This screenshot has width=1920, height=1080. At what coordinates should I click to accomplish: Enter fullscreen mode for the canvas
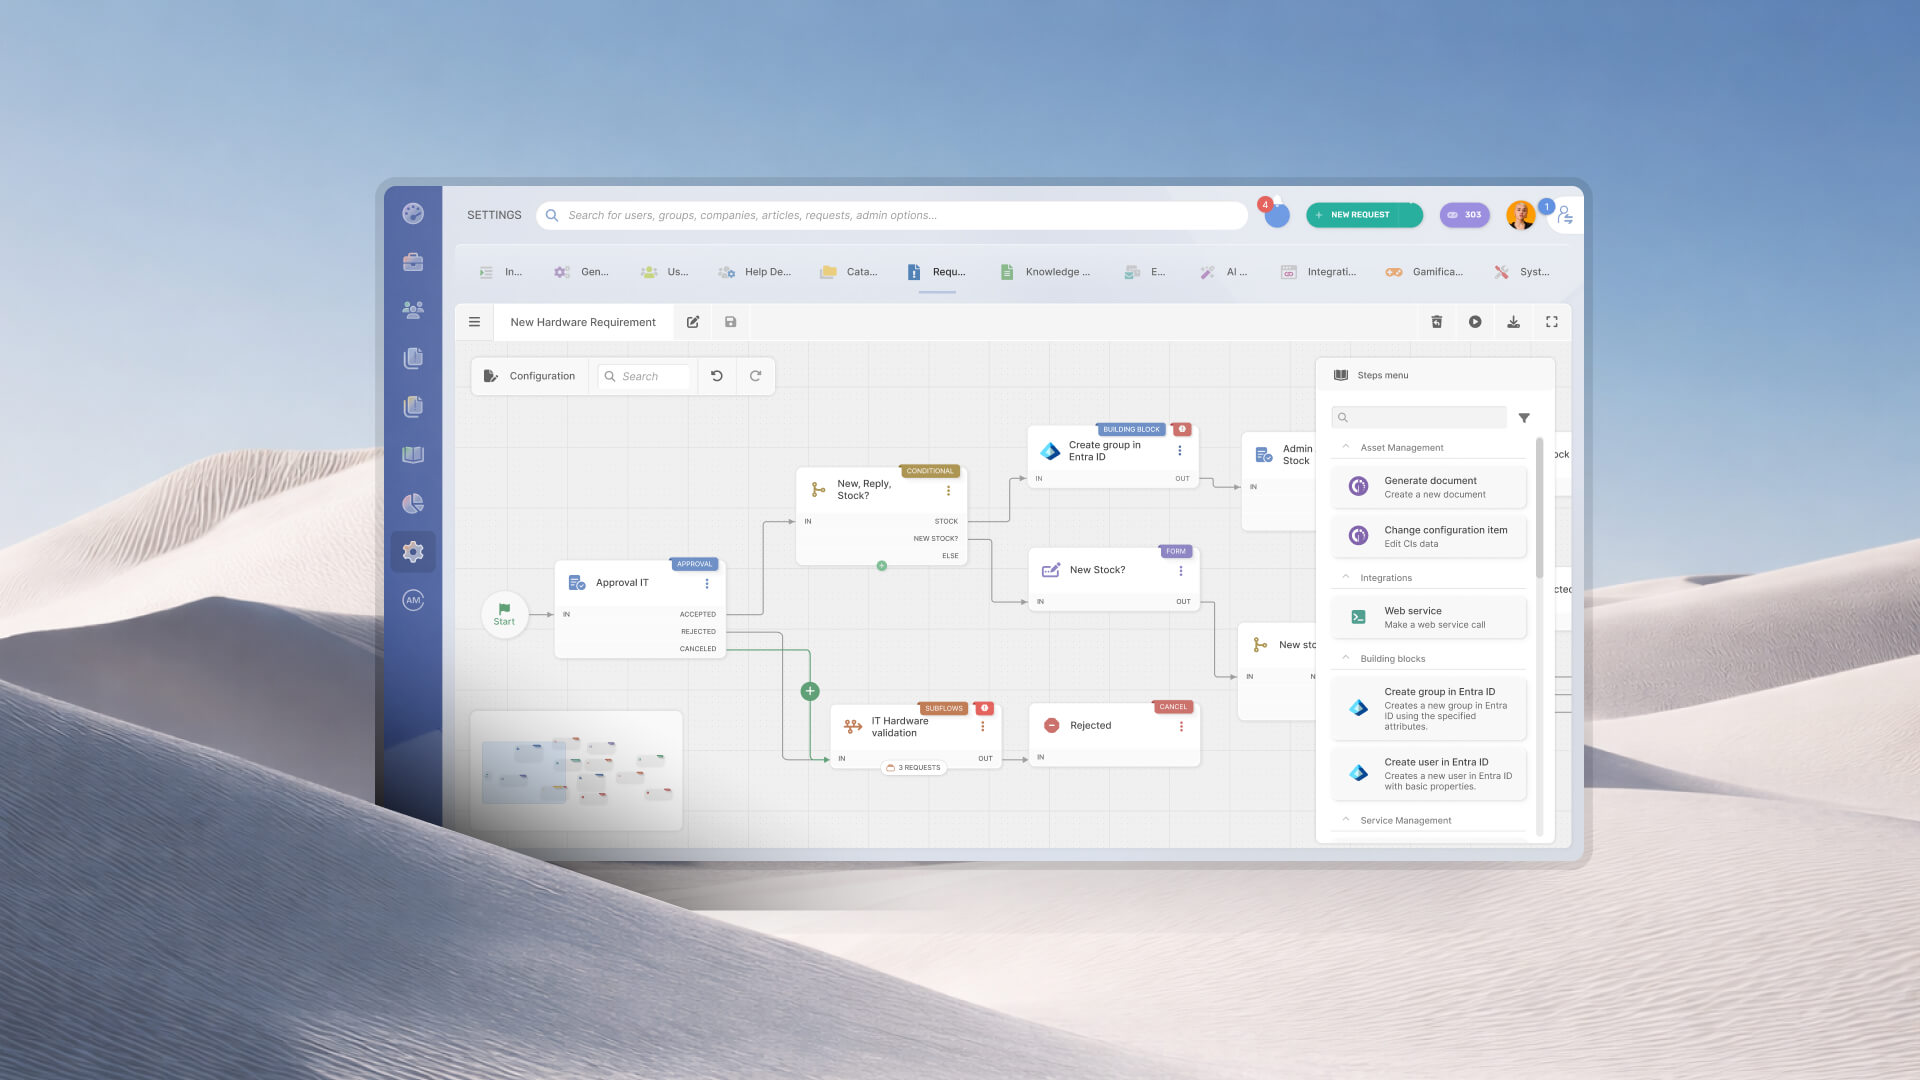click(x=1552, y=322)
